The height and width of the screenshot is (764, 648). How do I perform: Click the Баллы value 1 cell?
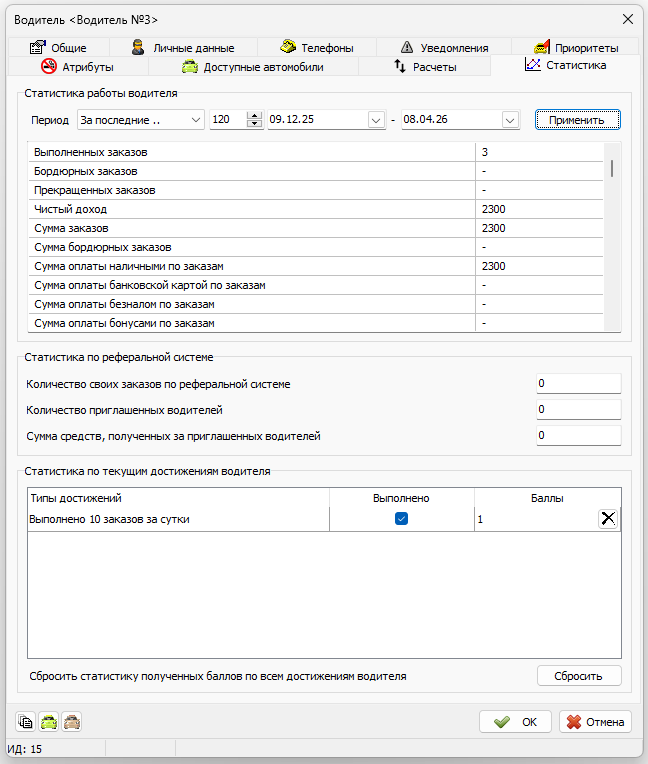536,519
